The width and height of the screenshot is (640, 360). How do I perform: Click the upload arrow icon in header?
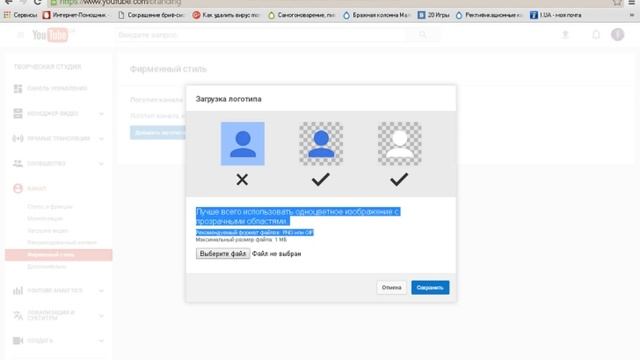(565, 35)
